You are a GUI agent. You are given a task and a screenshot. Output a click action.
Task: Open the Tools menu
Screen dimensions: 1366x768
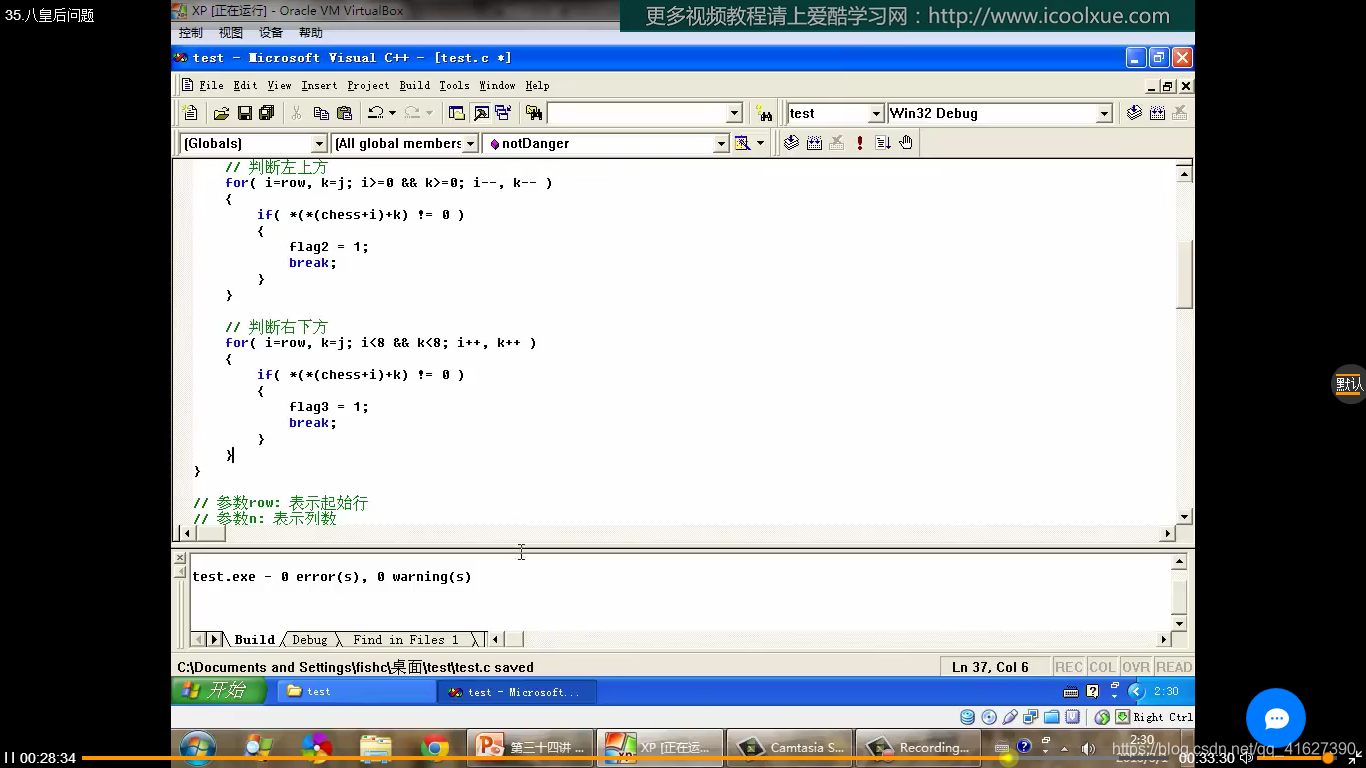(454, 85)
